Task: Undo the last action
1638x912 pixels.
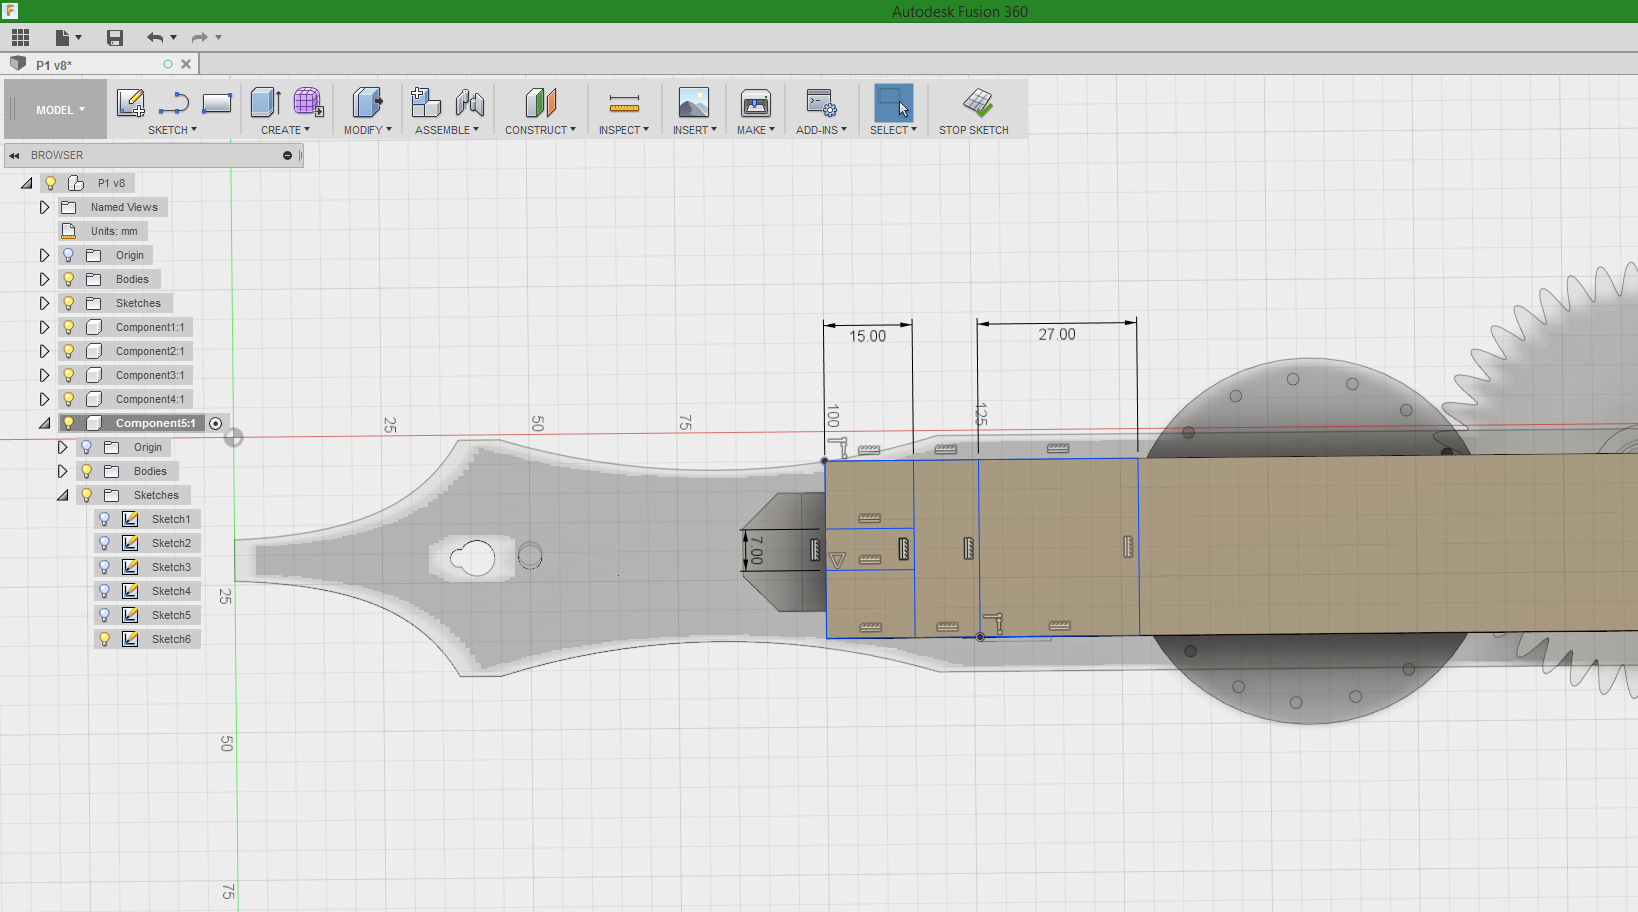Action: (x=155, y=38)
